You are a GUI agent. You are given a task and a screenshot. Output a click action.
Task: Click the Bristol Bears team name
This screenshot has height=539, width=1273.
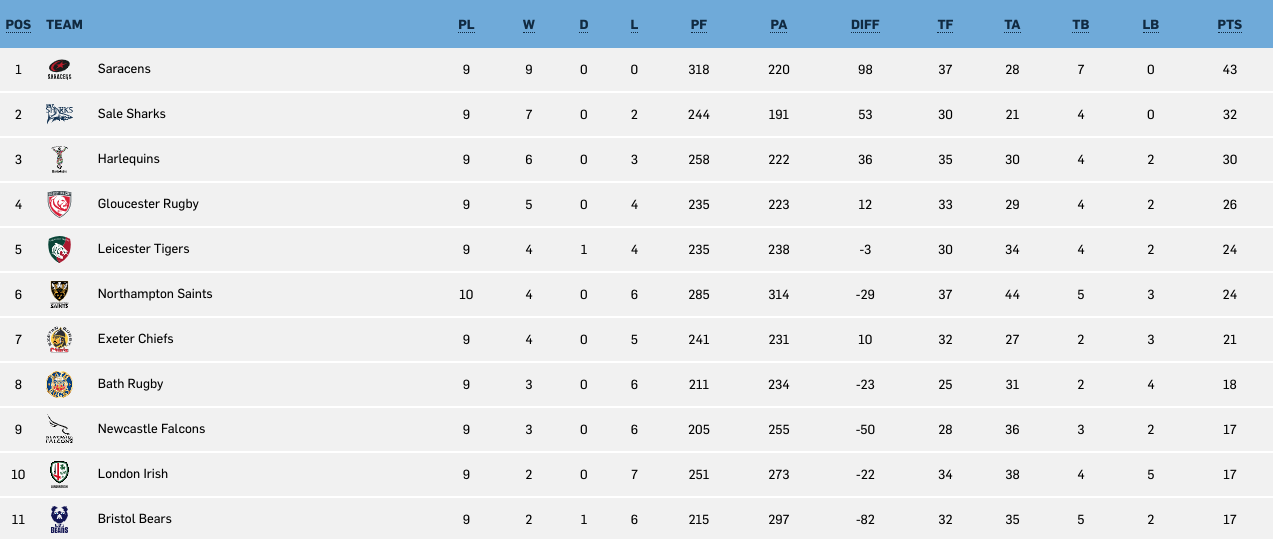pyautogui.click(x=135, y=519)
